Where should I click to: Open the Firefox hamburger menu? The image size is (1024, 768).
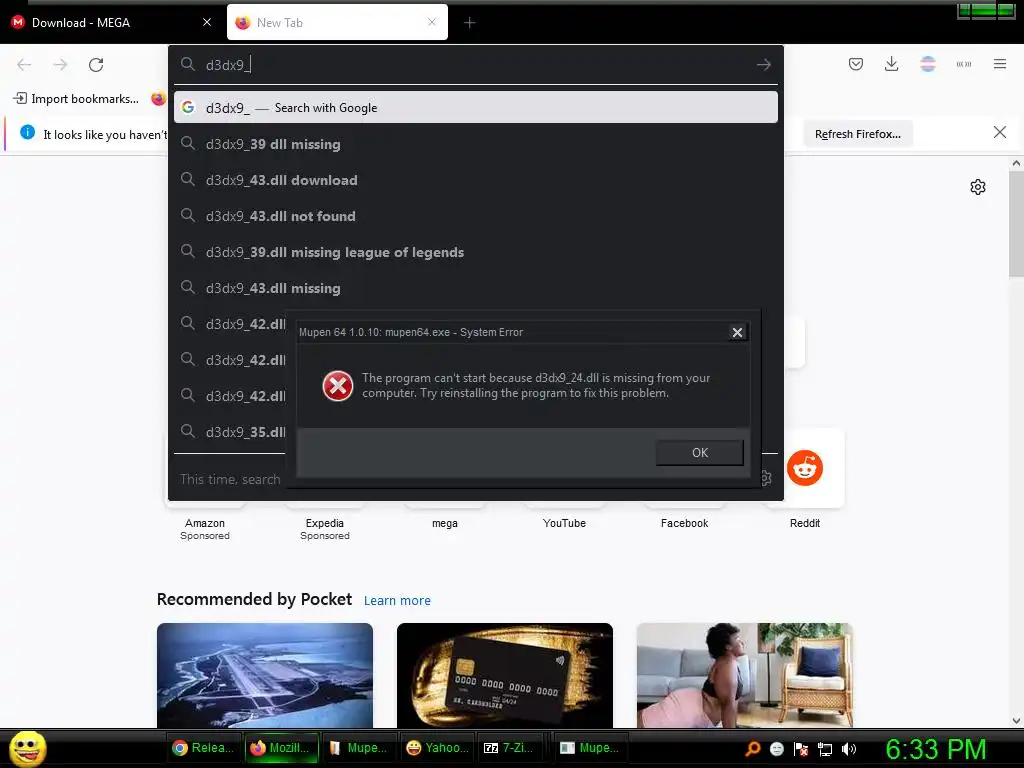click(x=1000, y=64)
